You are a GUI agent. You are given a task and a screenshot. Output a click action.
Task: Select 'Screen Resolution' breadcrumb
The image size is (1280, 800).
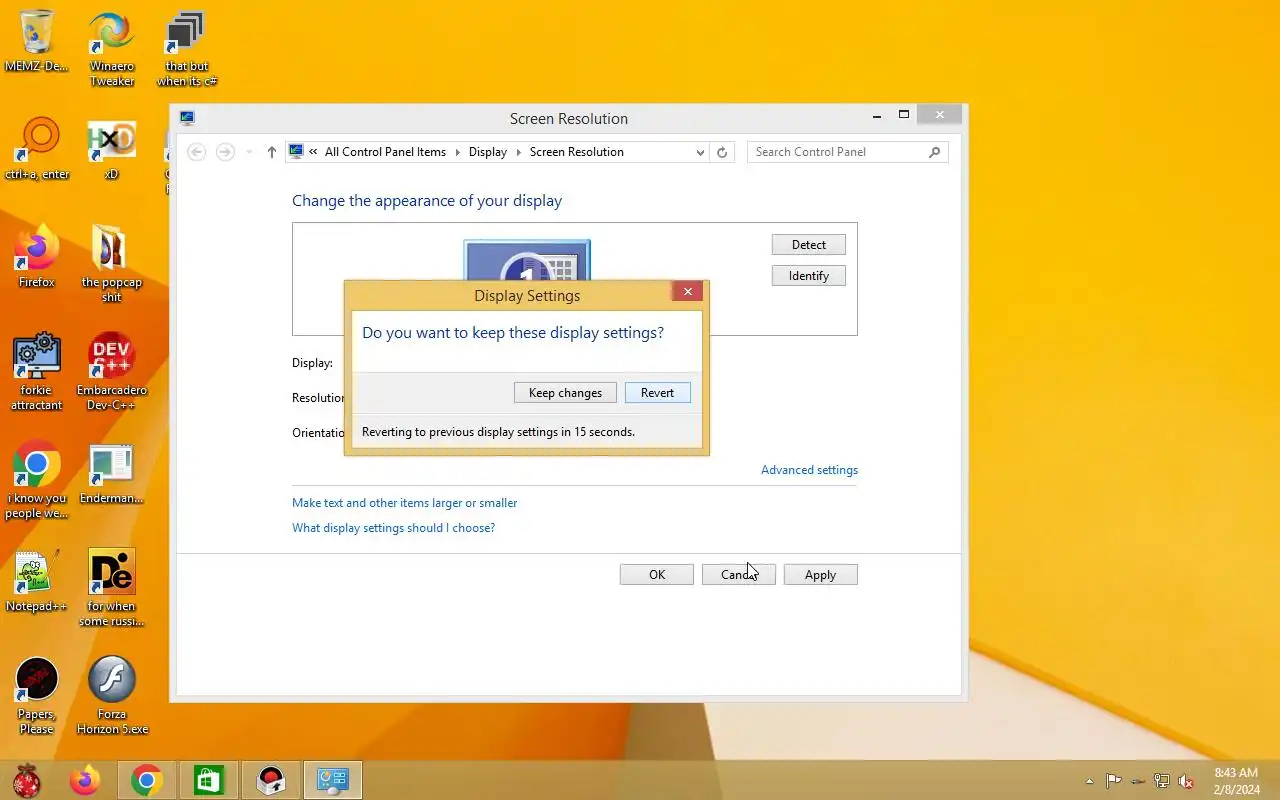[x=577, y=152]
